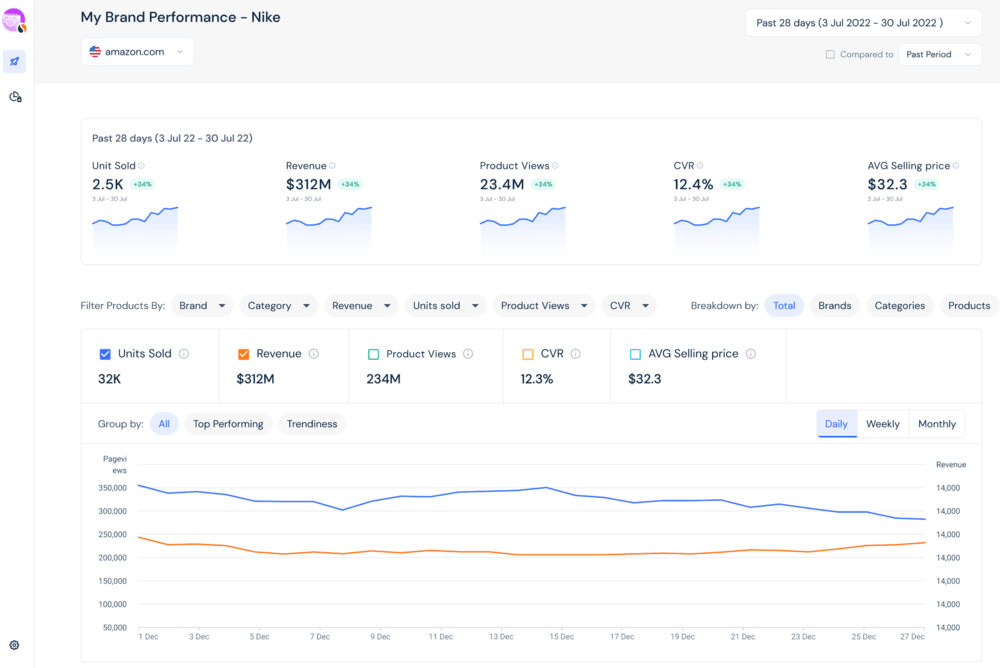Expand the Brand filter dropdown
Screen dimensions: 1000x668
tap(202, 306)
